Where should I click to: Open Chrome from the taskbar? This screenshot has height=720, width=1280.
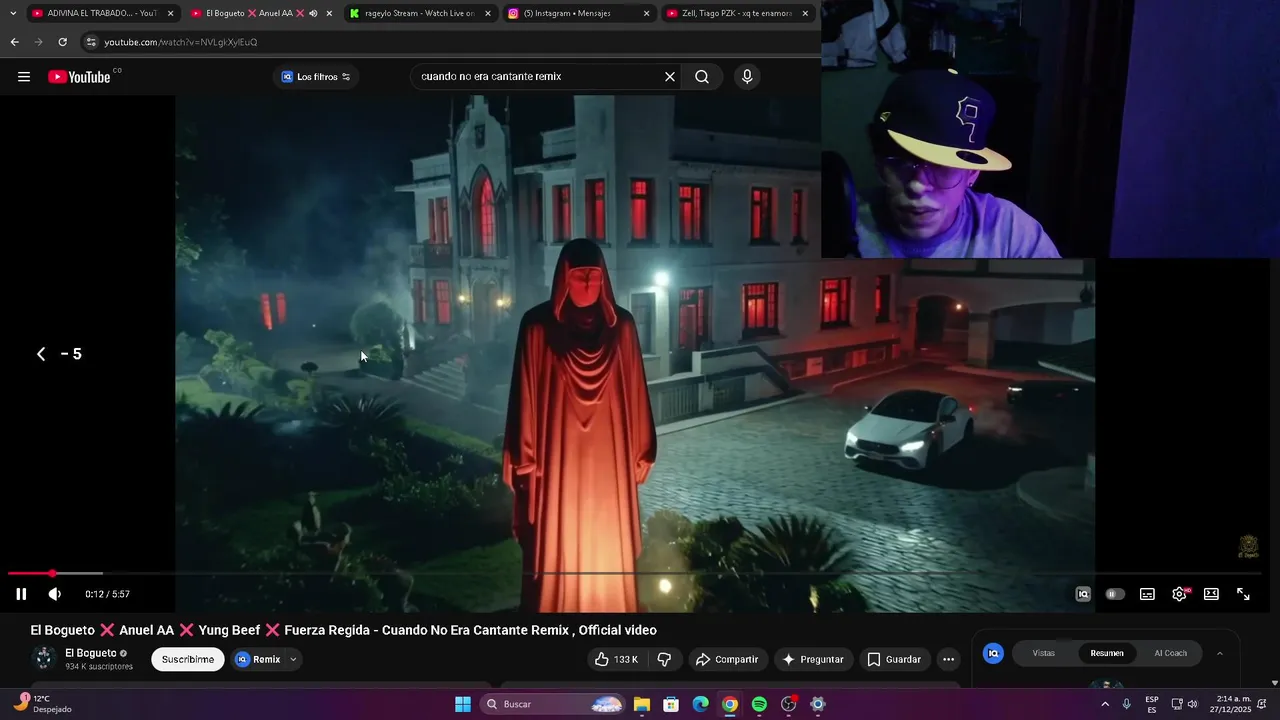point(730,704)
